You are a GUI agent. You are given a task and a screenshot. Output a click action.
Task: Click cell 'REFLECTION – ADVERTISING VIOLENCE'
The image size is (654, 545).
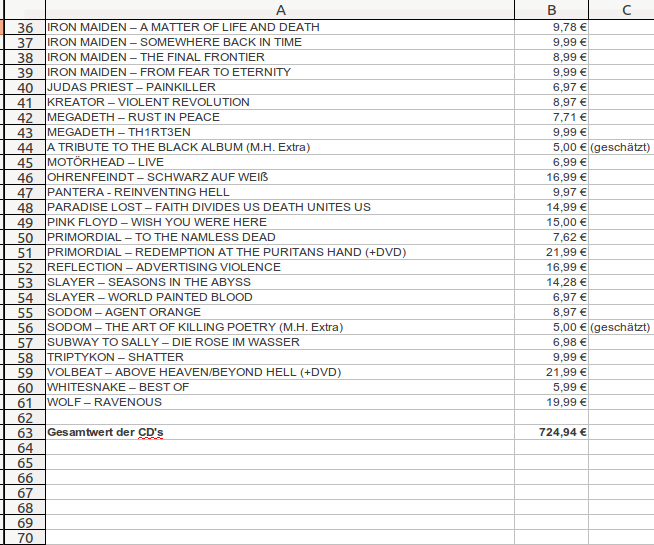pos(280,268)
